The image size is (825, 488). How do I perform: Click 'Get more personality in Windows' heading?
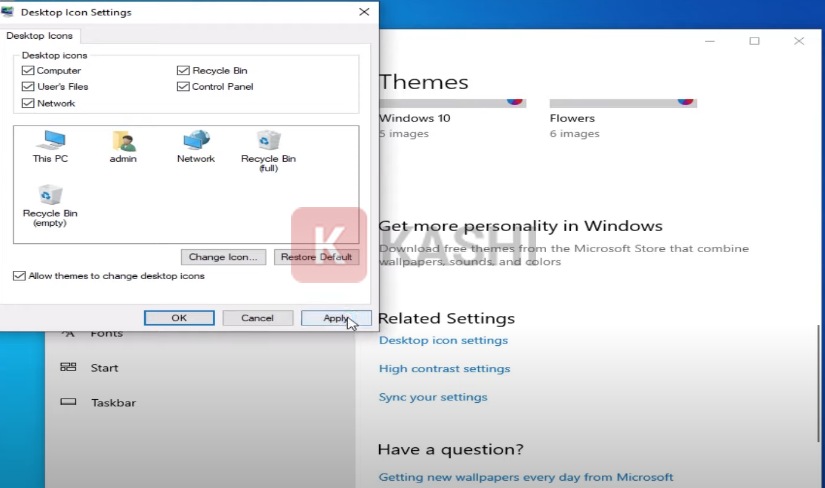point(520,226)
